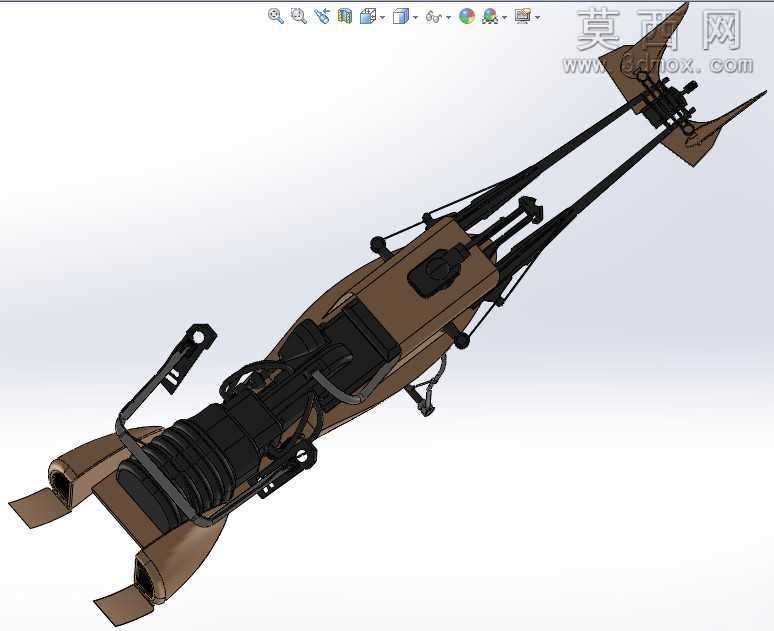Restore the Previous View
The width and height of the screenshot is (774, 631).
coord(322,16)
